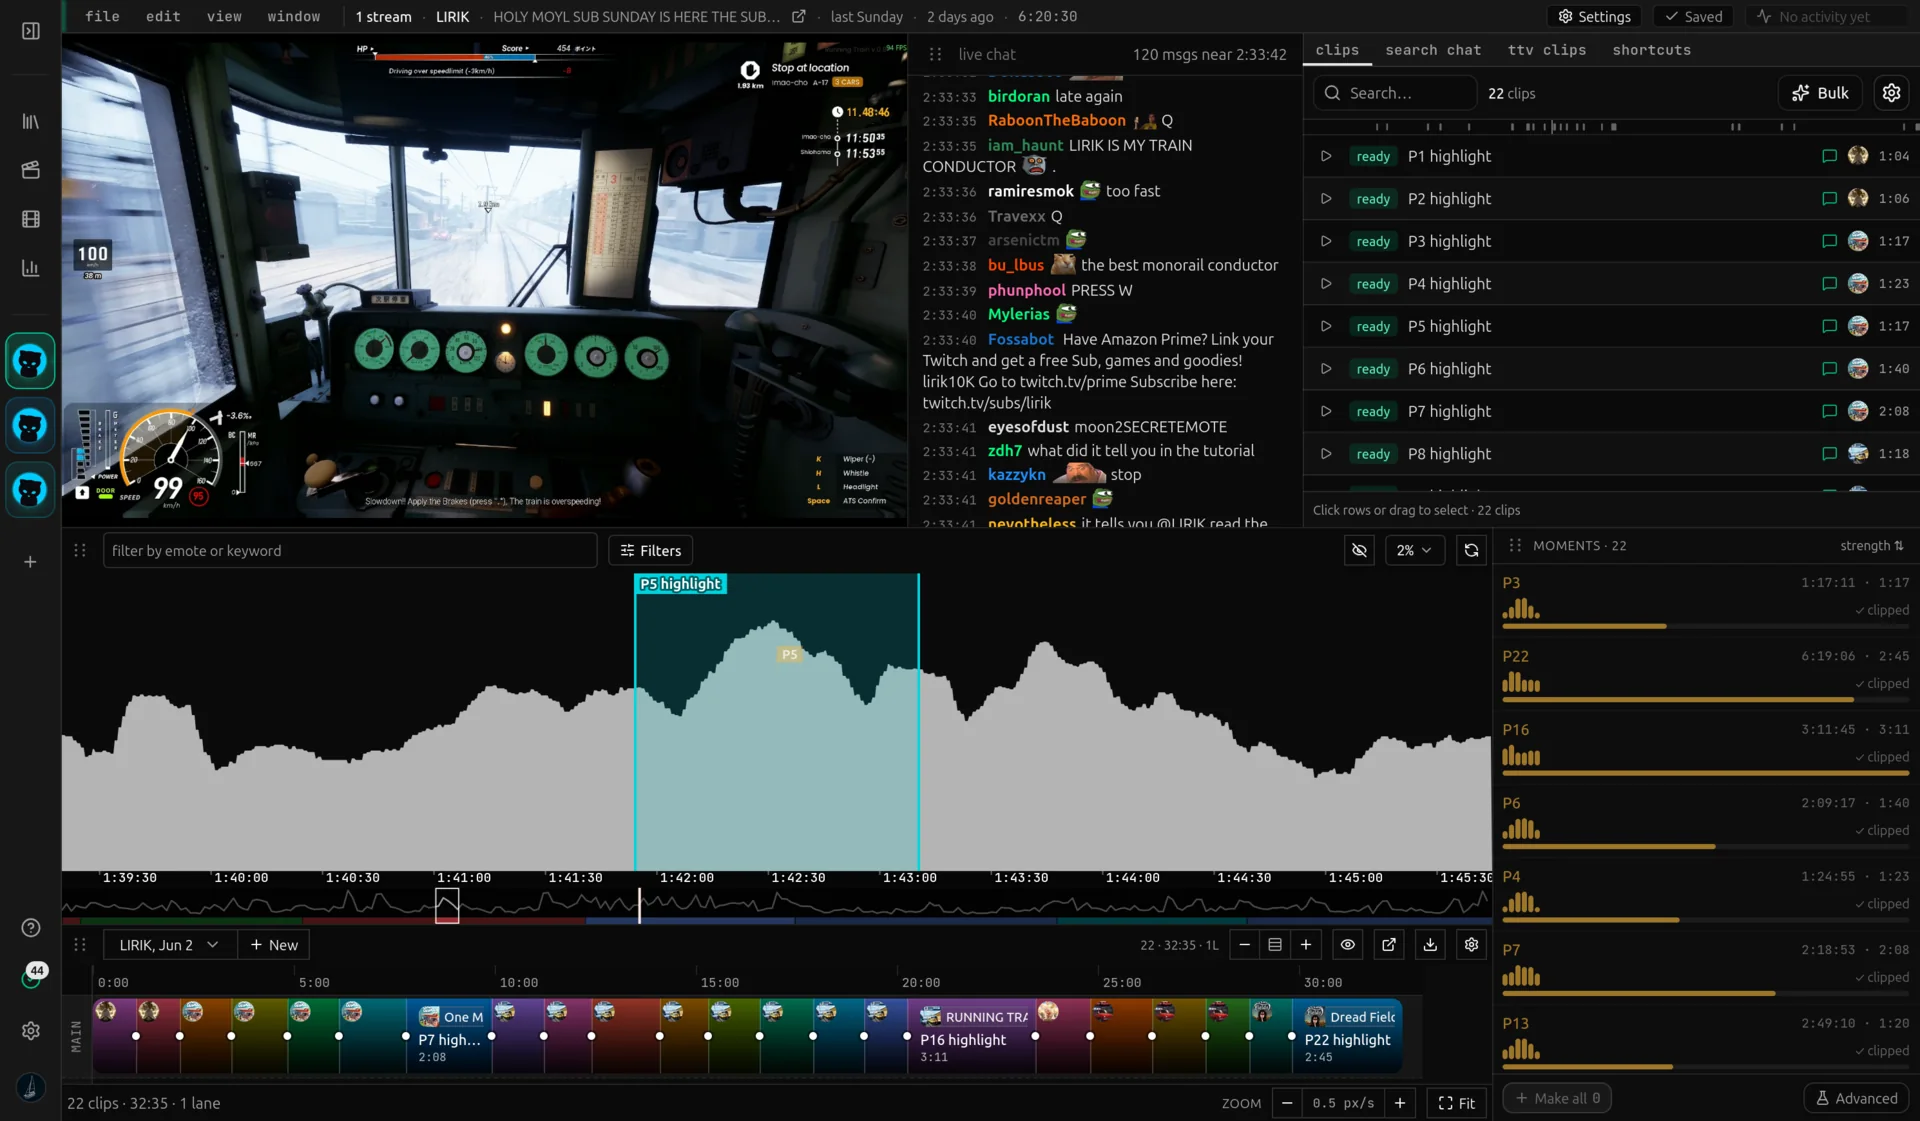Open the bar chart analytics icon
The width and height of the screenshot is (1920, 1121).
(30, 268)
